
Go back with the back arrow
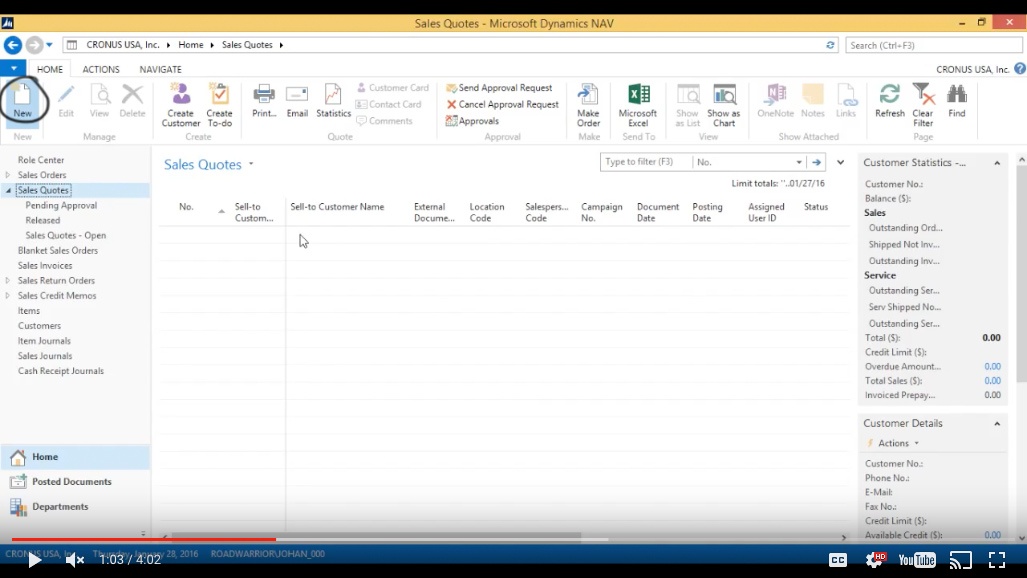pyautogui.click(x=12, y=45)
